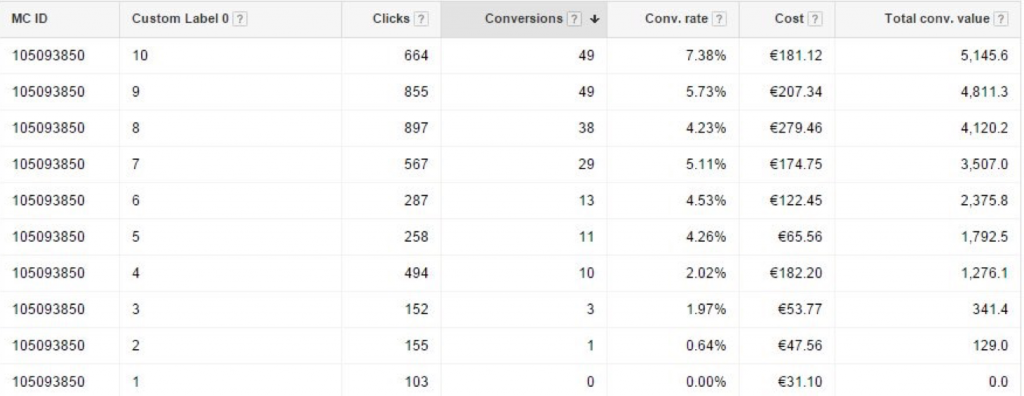
Task: Open the help icon beside Cost
Action: 814,19
